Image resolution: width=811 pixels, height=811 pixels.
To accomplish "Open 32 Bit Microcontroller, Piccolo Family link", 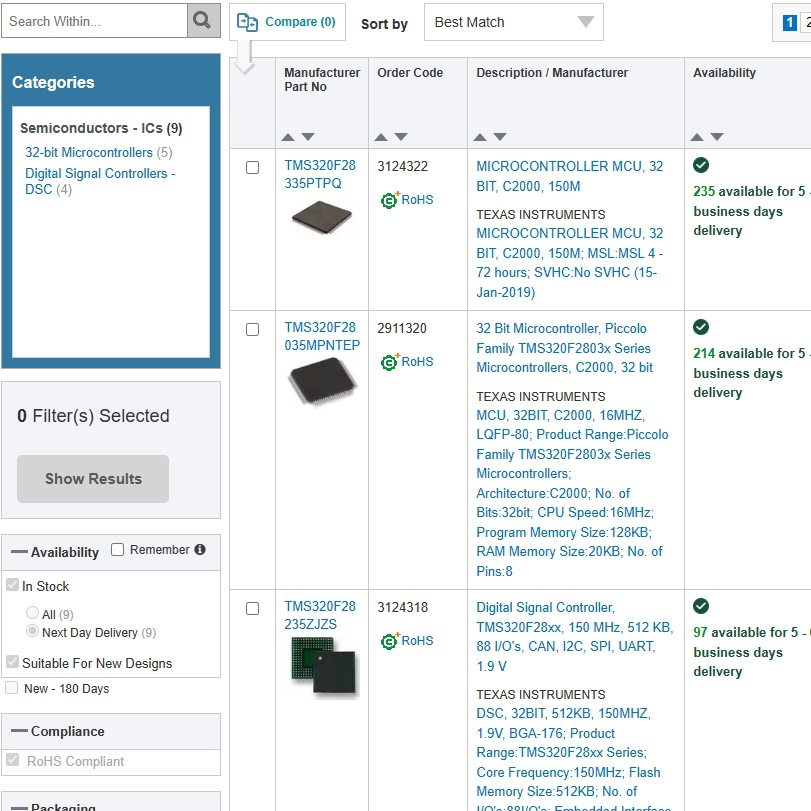I will point(564,348).
